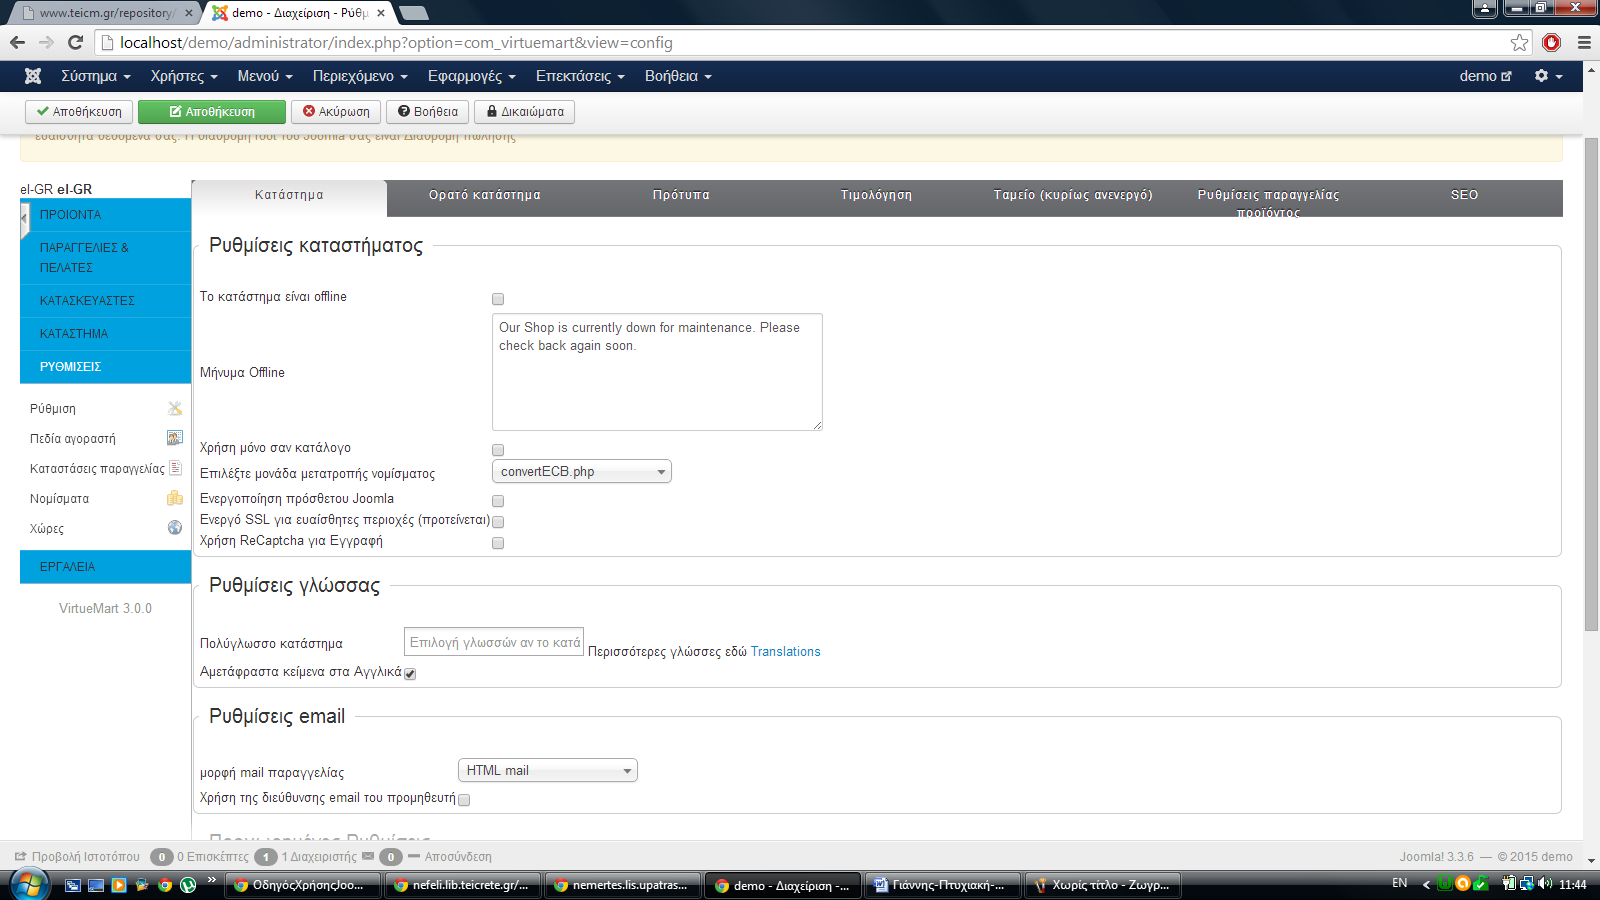The image size is (1600, 900).
Task: Follow the Translations link
Action: point(785,651)
